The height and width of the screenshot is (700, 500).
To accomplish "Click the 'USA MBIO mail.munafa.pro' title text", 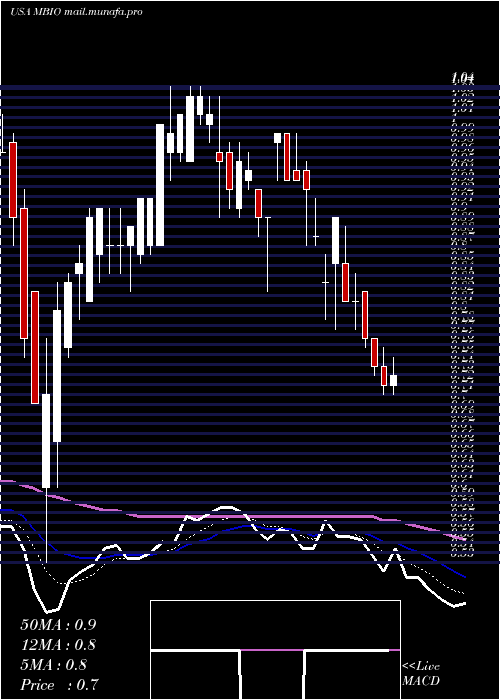I will pos(76,12).
